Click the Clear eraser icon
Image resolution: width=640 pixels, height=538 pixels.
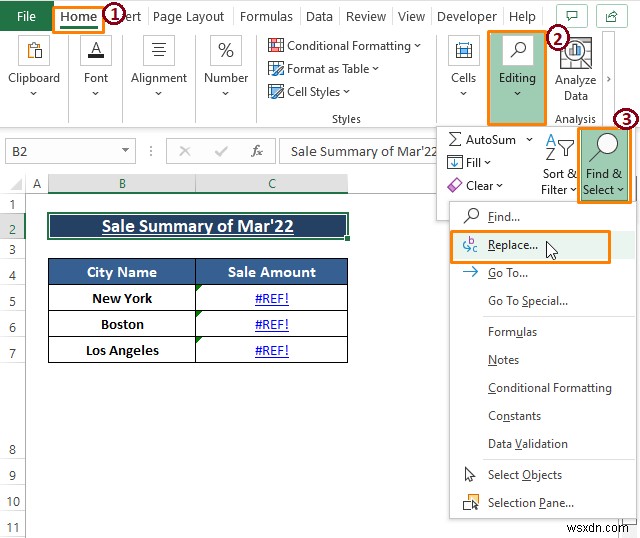point(455,185)
